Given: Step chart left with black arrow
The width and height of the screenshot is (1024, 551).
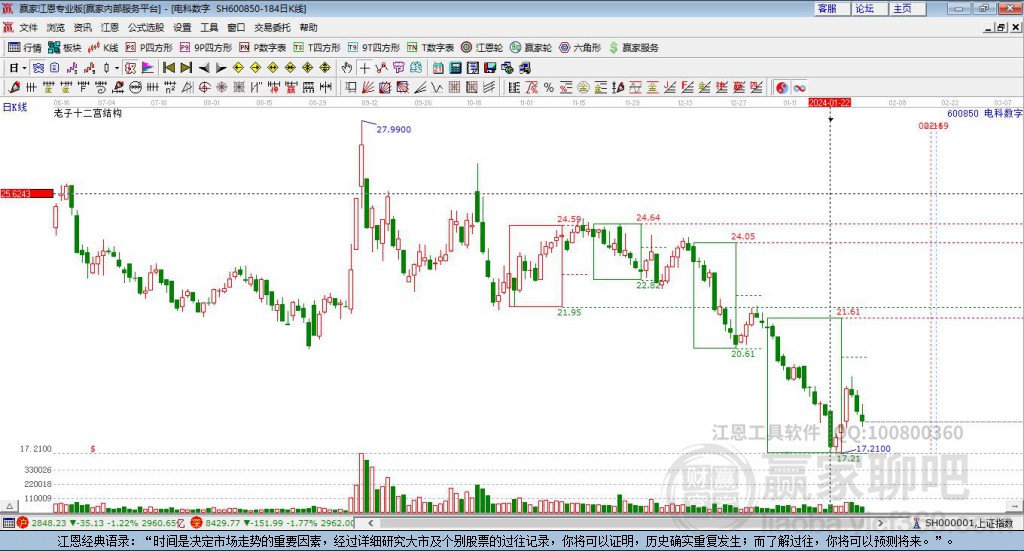Looking at the screenshot, I should tap(204, 68).
